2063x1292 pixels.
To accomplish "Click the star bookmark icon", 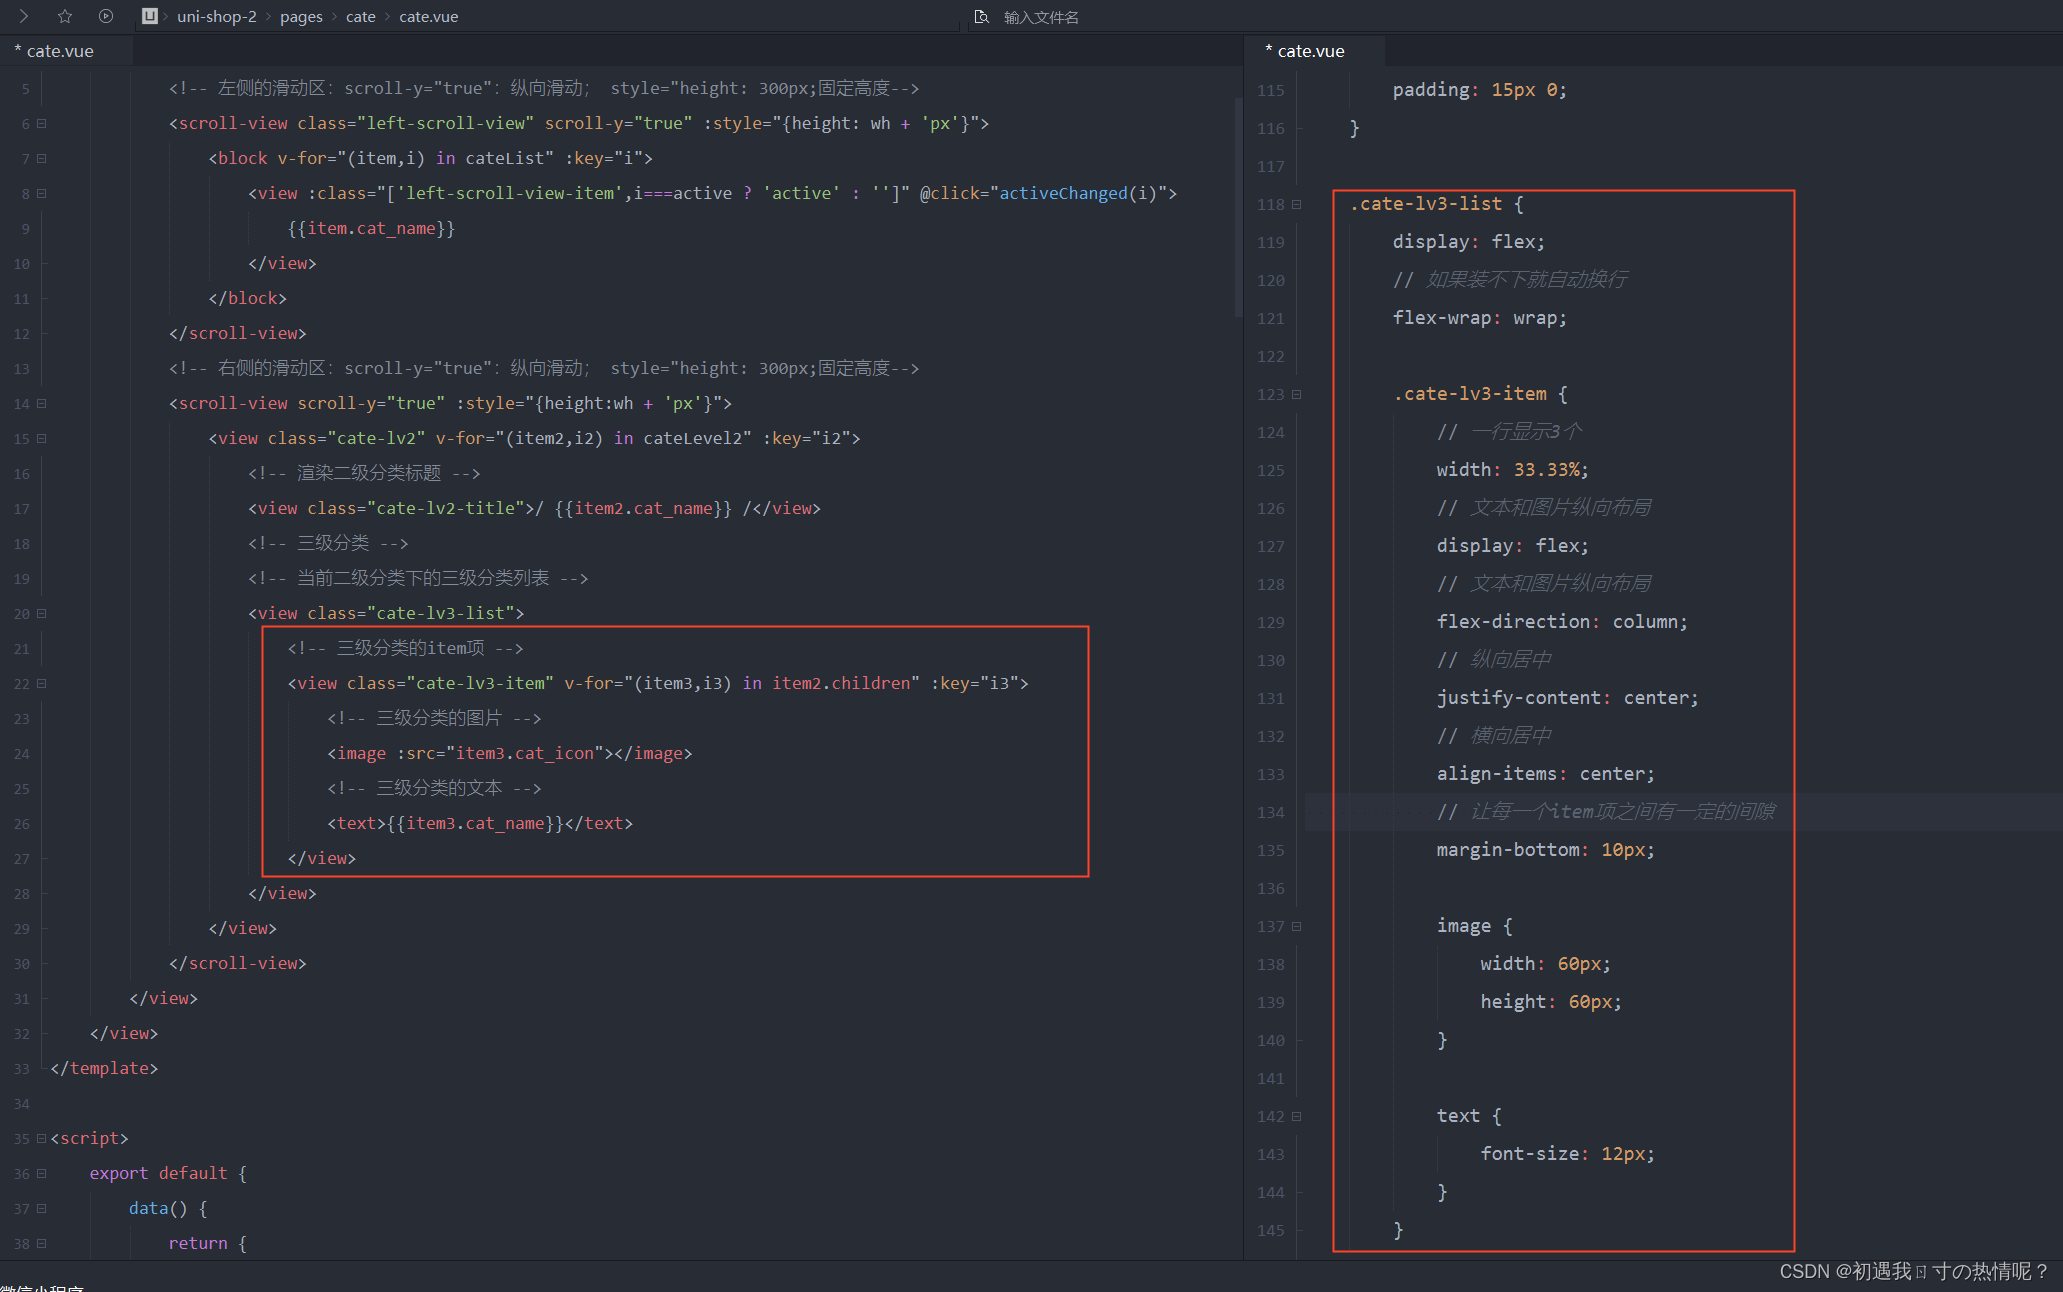I will pyautogui.click(x=65, y=16).
